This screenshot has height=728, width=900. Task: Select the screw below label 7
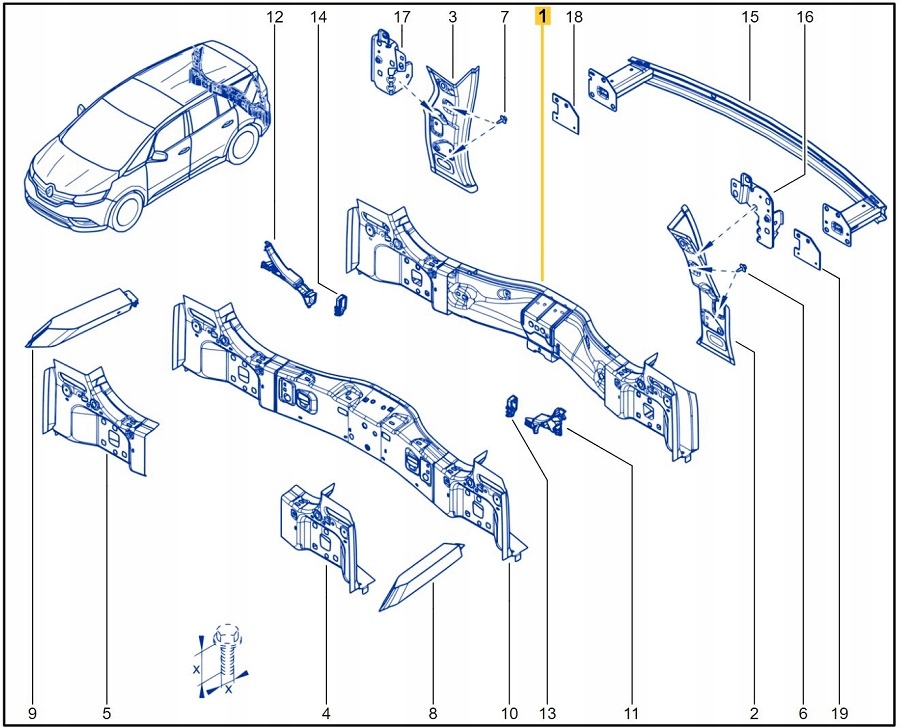[504, 119]
